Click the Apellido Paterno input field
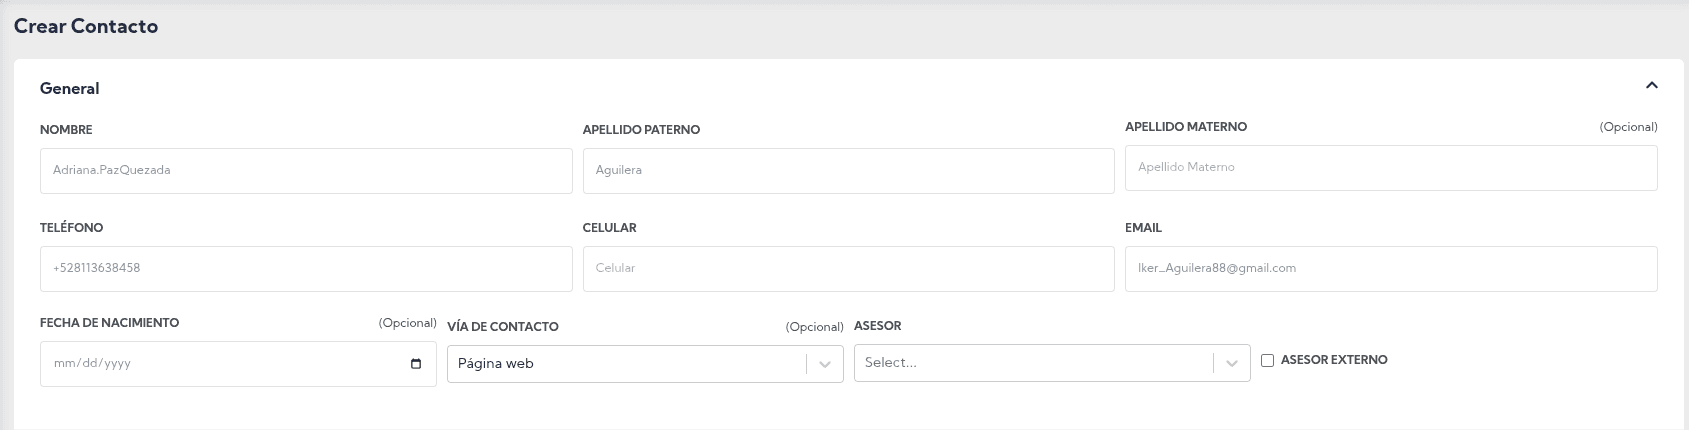Viewport: 1689px width, 430px height. [848, 171]
